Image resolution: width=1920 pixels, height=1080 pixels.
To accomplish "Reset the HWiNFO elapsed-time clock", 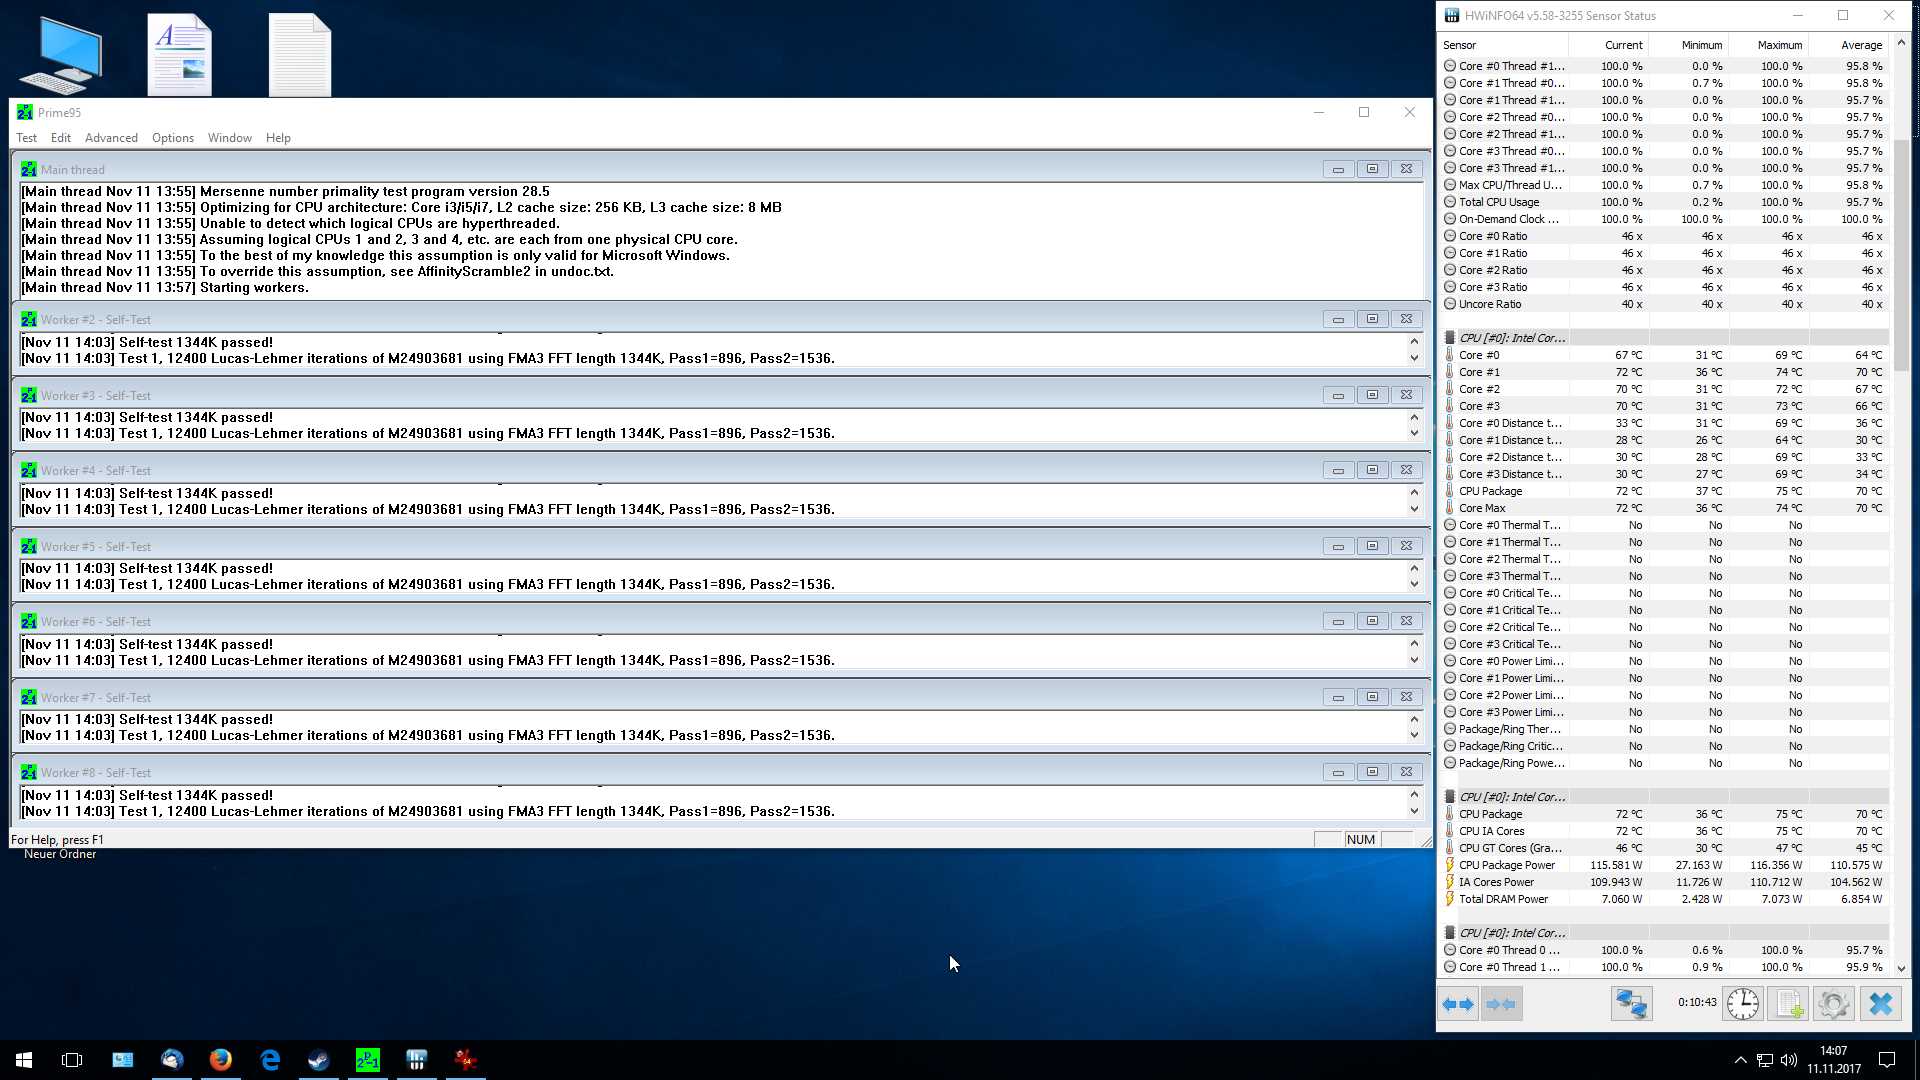I will coord(1742,1003).
